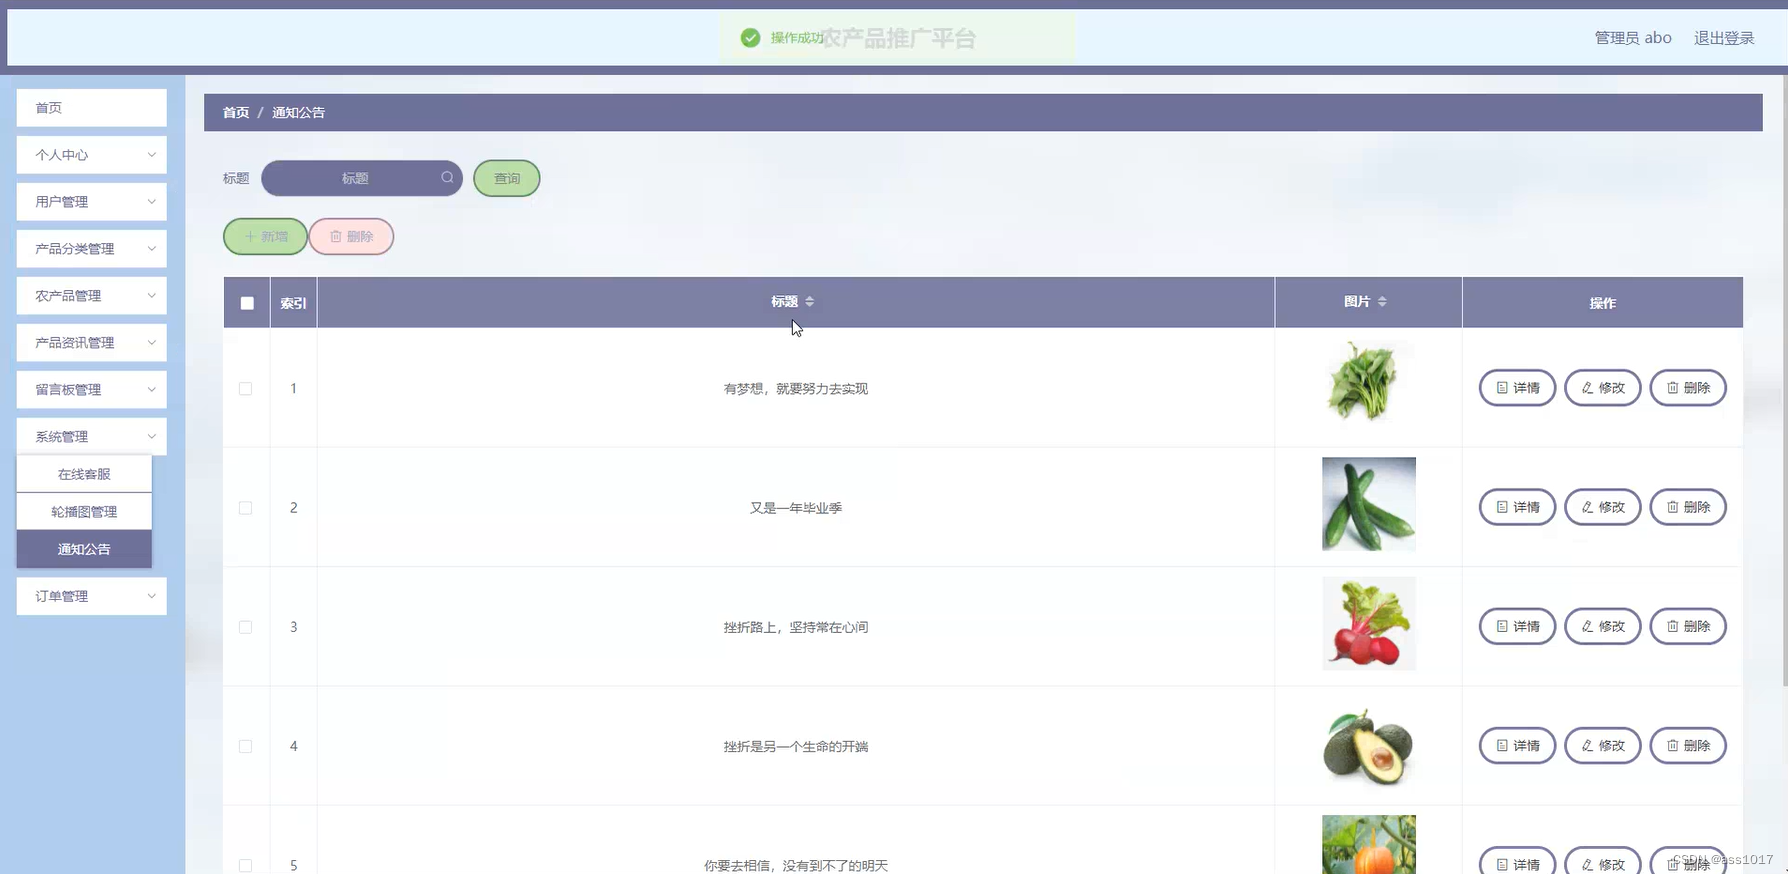Screen dimensions: 1788x874
Task: Click the 通知公告 breadcrumb text
Action: [x=298, y=112]
